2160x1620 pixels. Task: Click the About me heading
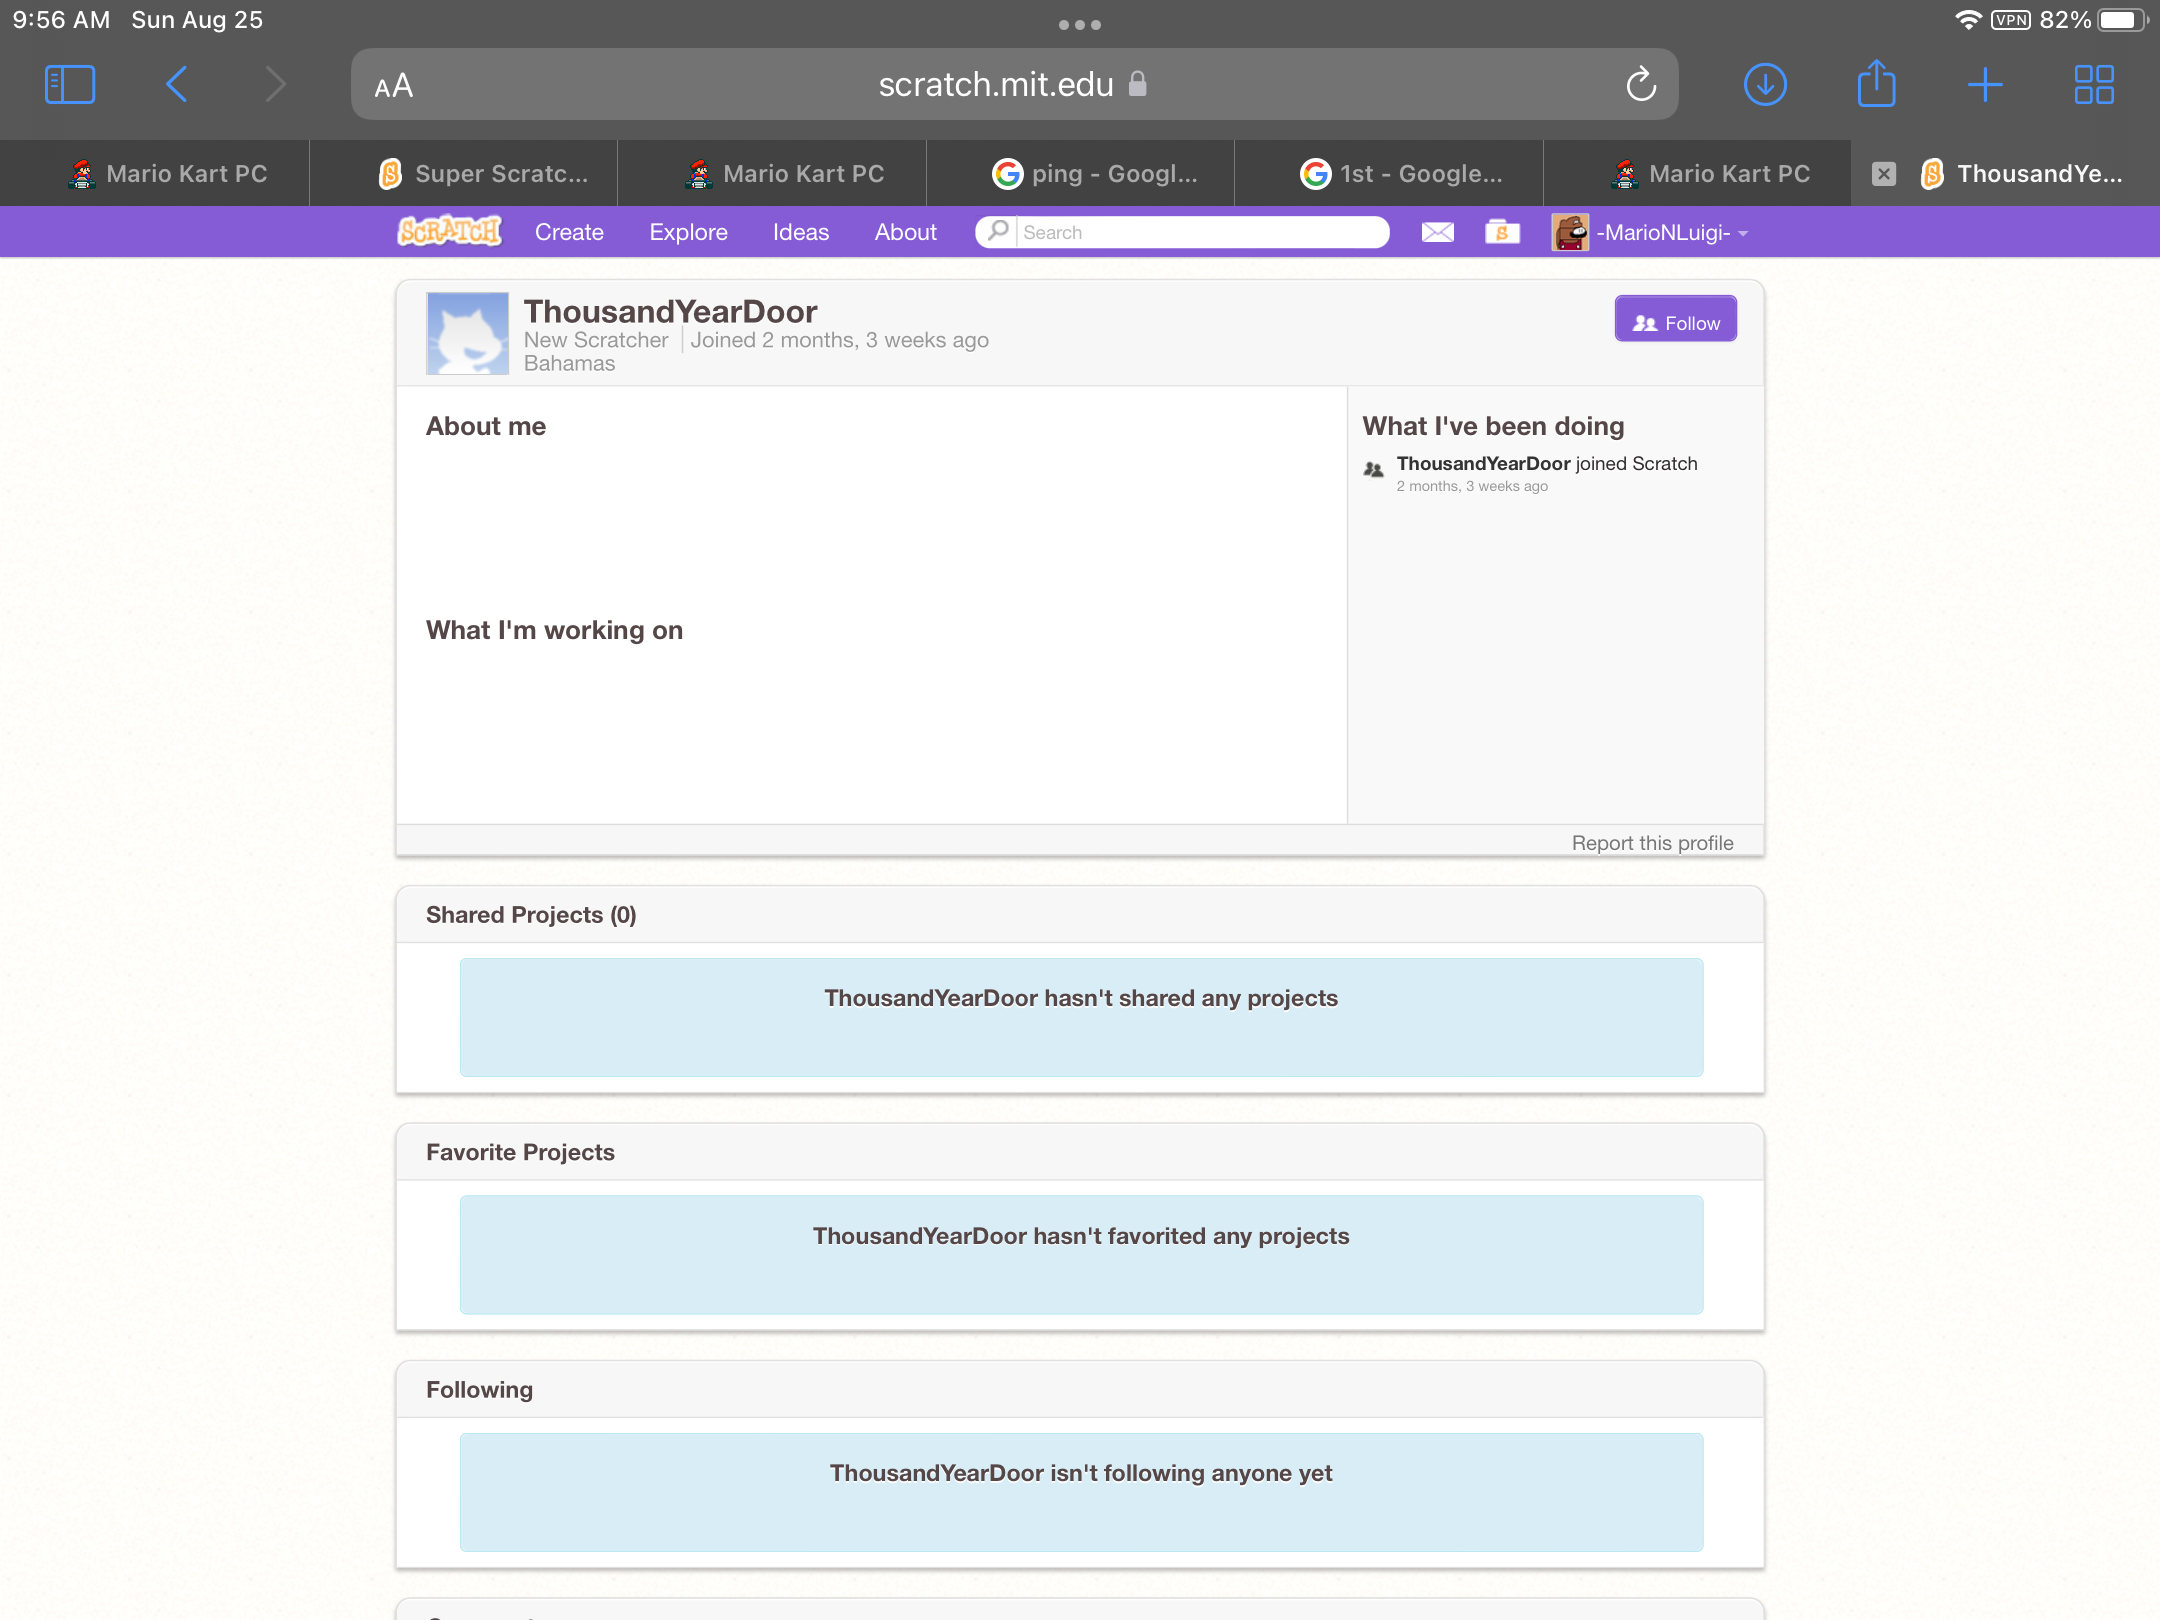click(x=486, y=426)
